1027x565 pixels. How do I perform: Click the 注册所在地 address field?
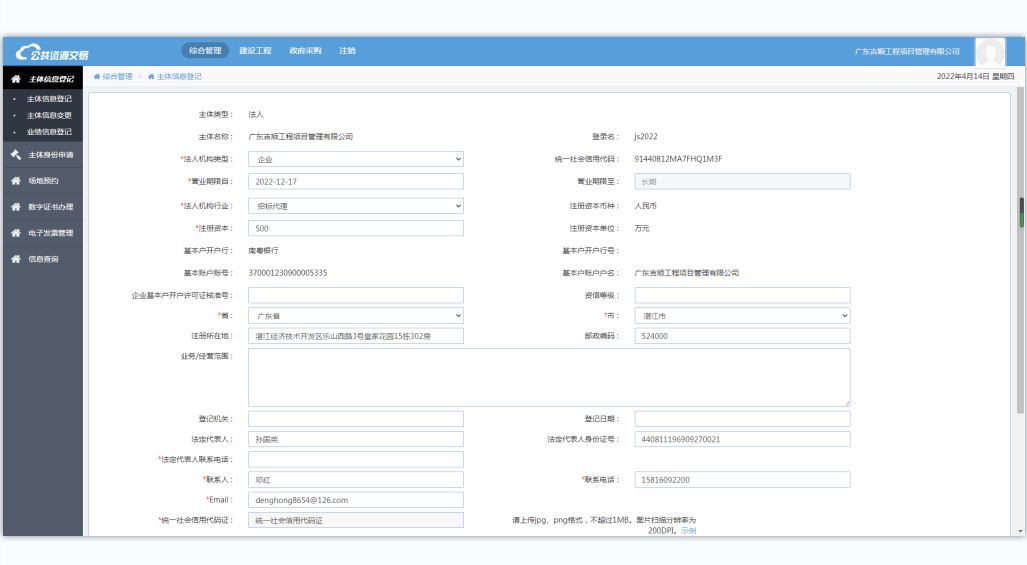click(356, 336)
